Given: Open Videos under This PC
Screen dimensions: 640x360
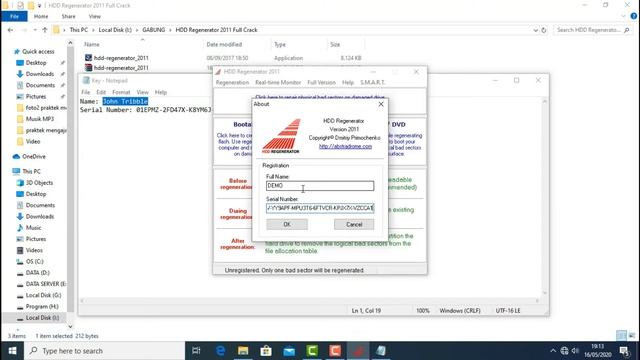Looking at the screenshot, I should point(34,250).
